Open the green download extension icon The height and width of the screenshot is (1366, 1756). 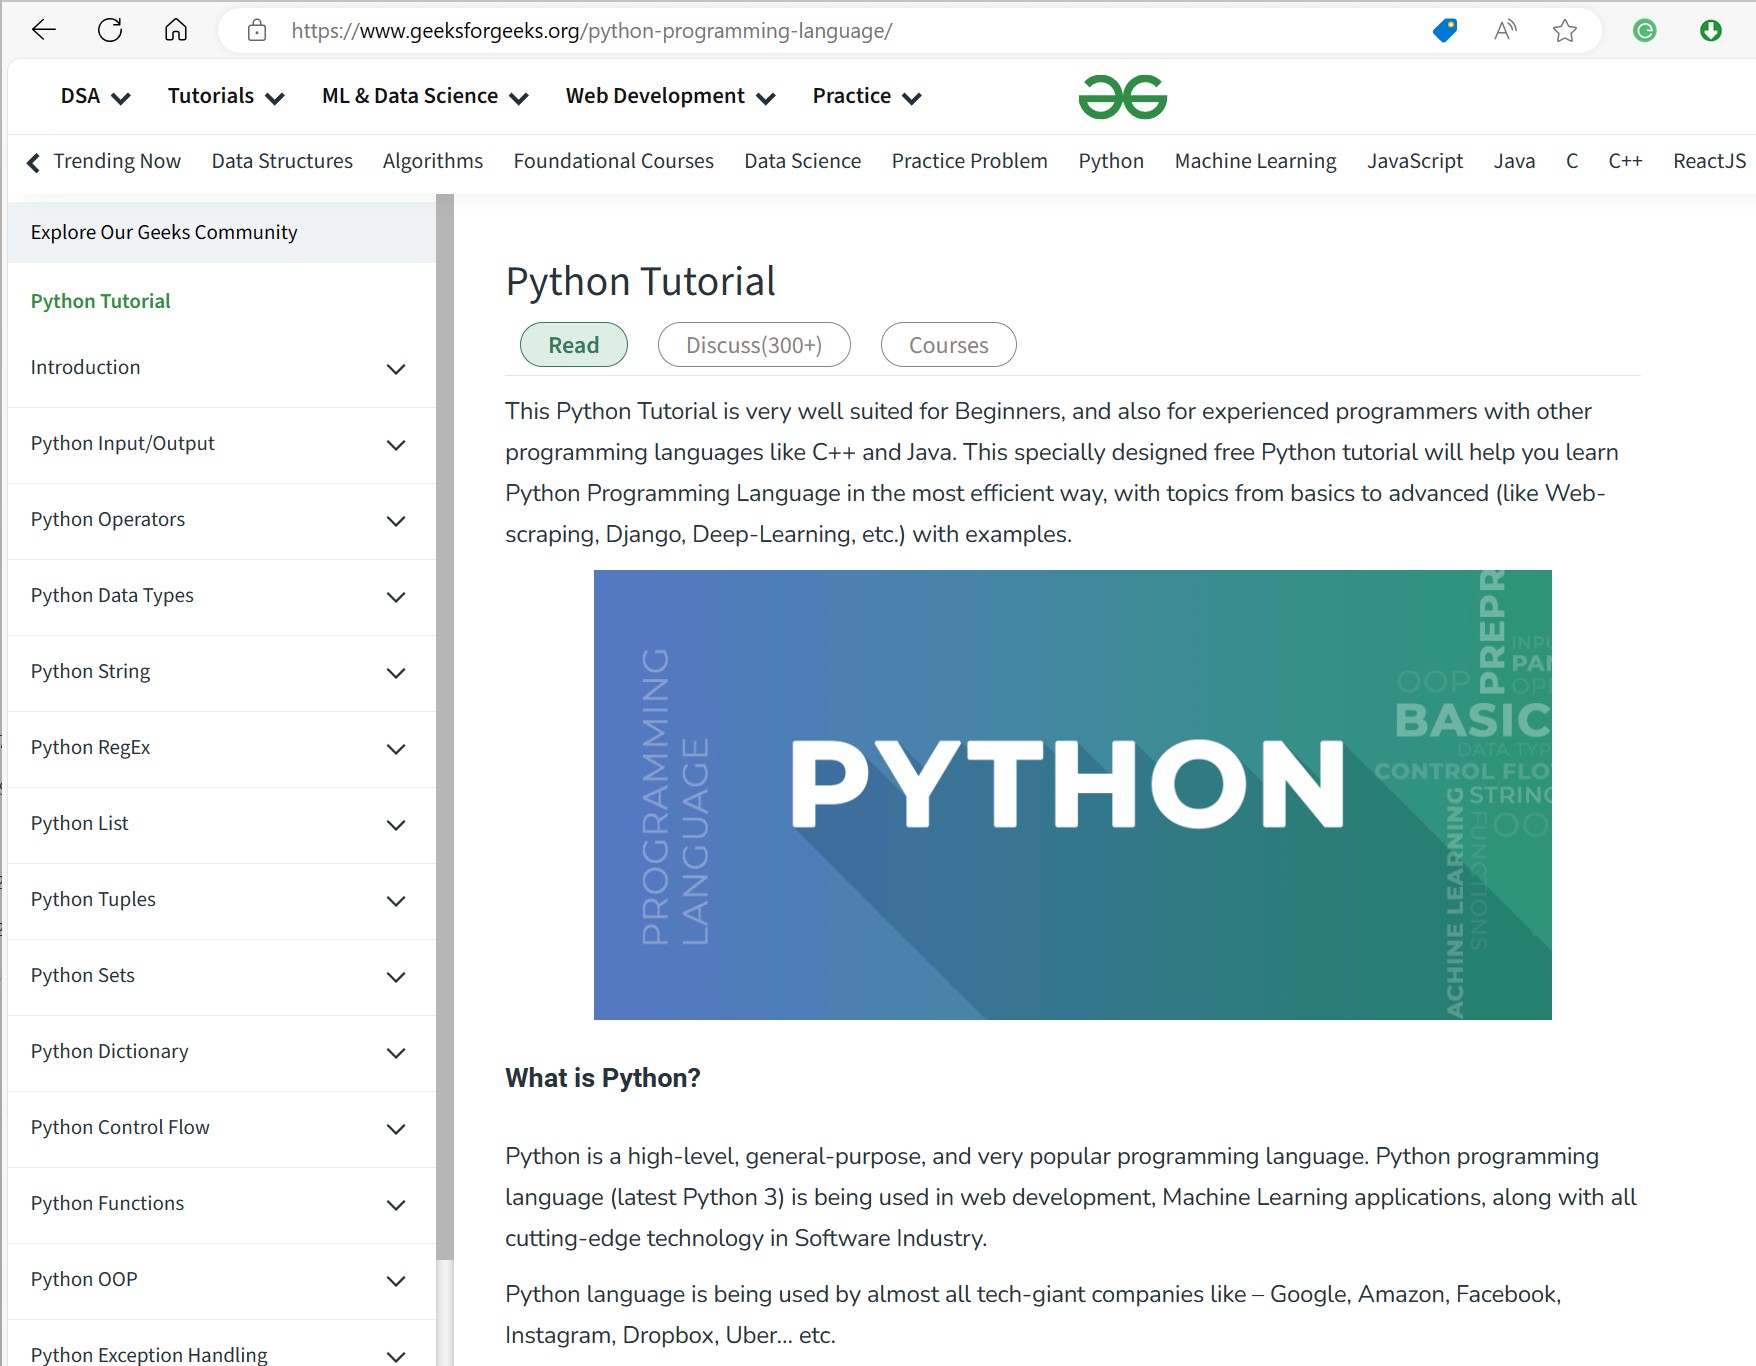1711,31
